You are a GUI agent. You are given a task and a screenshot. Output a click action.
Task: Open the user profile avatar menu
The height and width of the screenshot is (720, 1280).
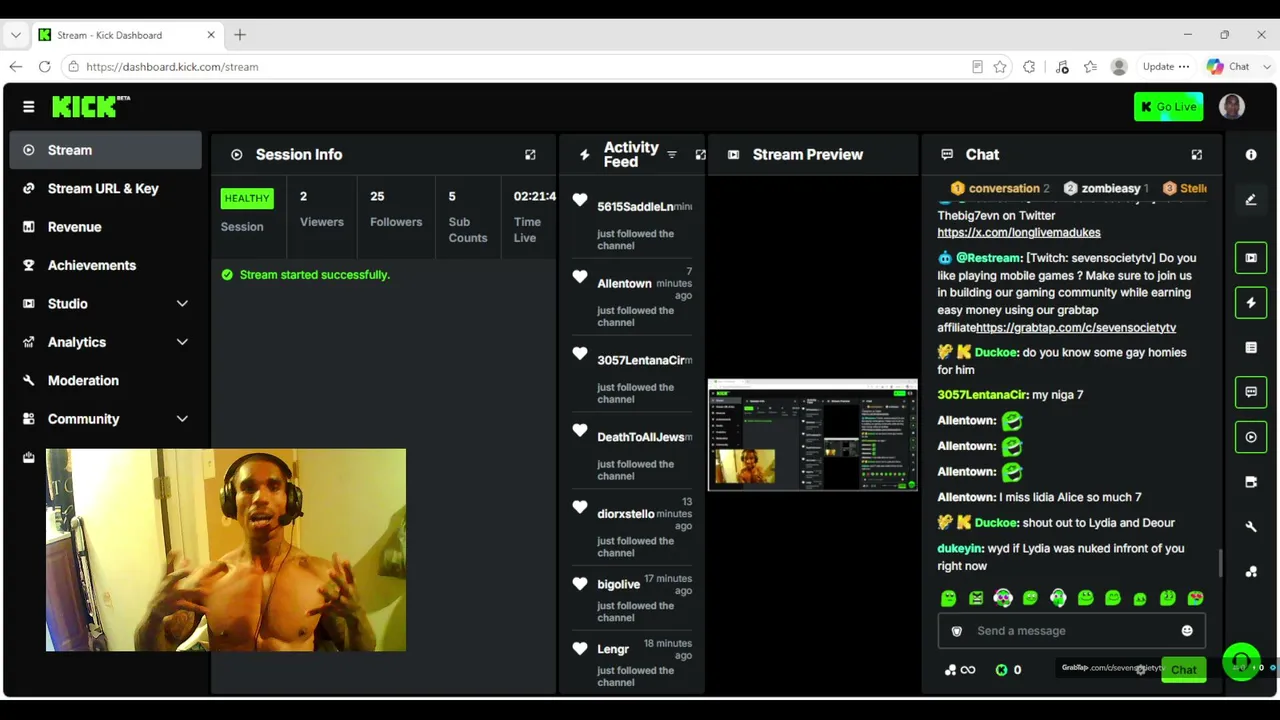point(1232,106)
